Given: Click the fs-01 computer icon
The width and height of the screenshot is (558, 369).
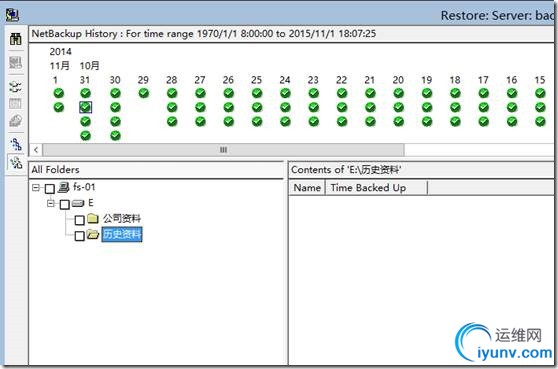Looking at the screenshot, I should click(x=63, y=187).
